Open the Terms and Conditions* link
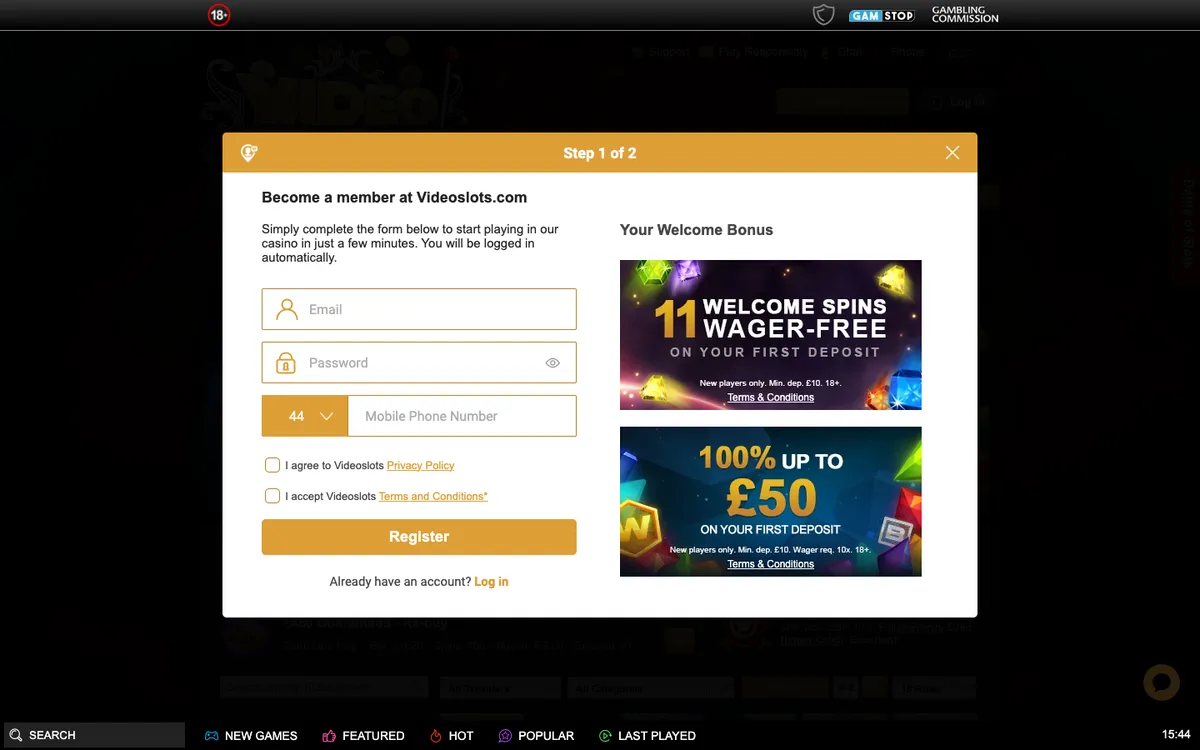Viewport: 1200px width, 750px height. click(433, 497)
